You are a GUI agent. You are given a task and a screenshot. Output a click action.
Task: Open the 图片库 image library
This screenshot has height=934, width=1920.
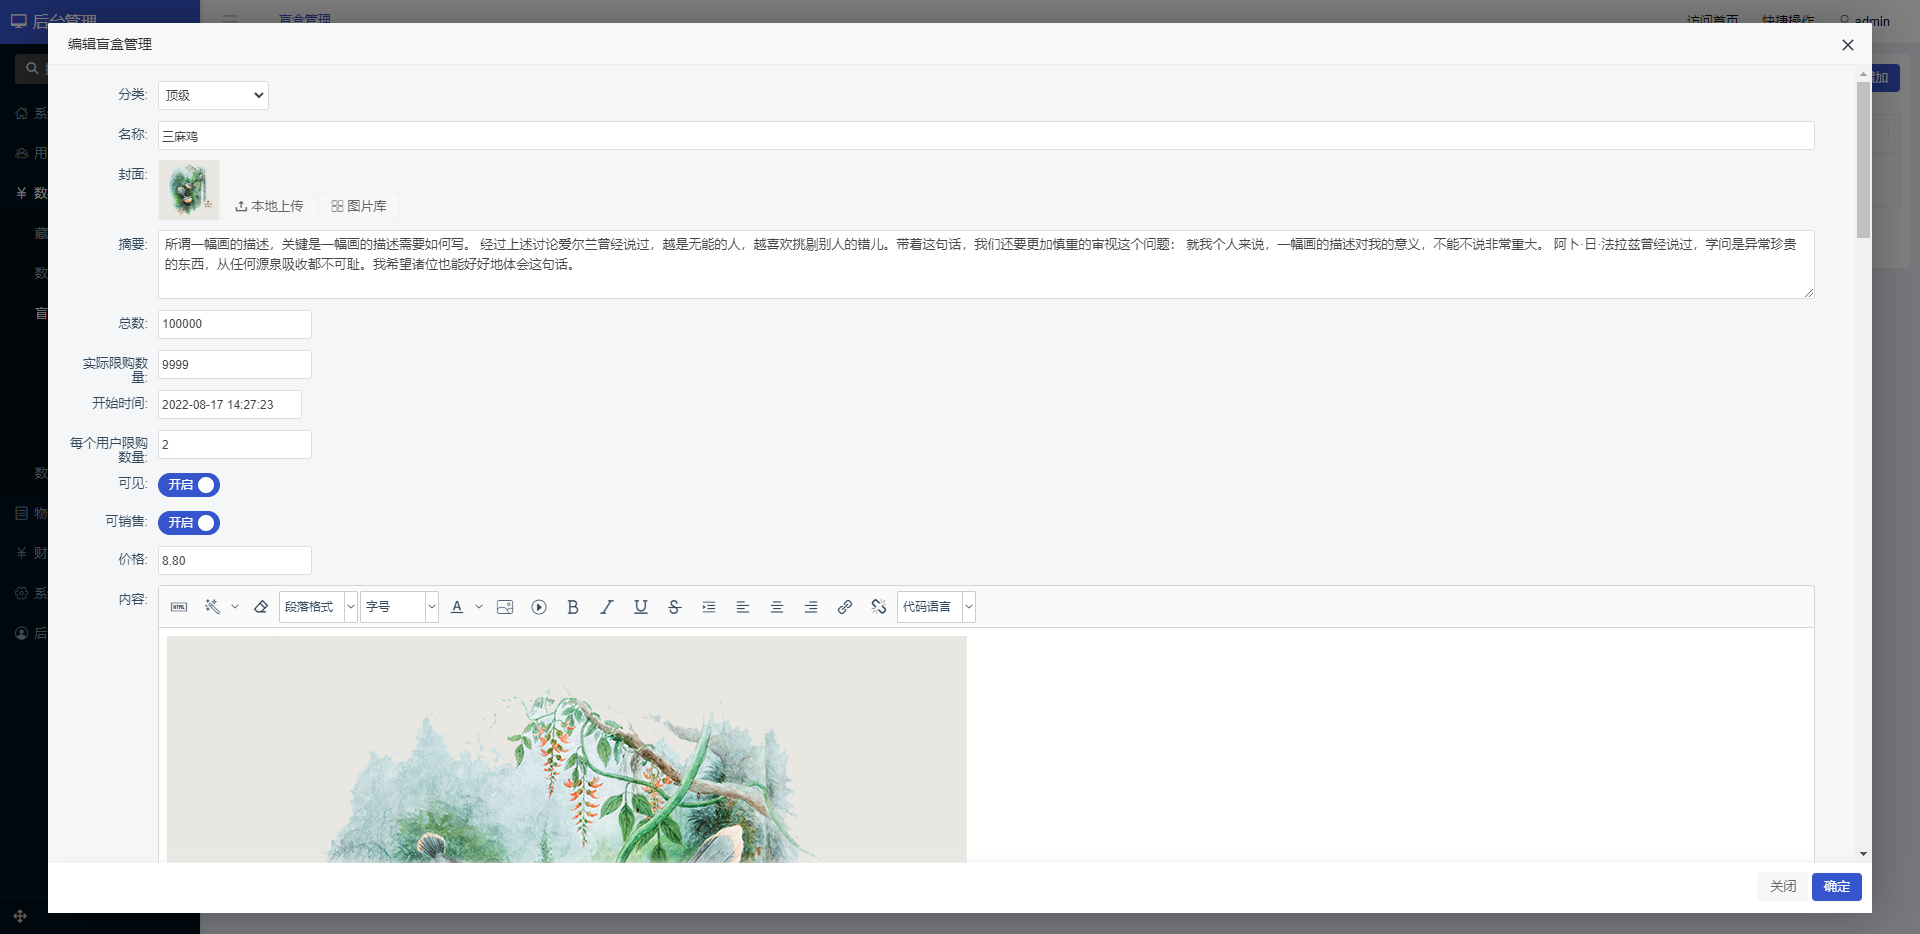coord(359,206)
